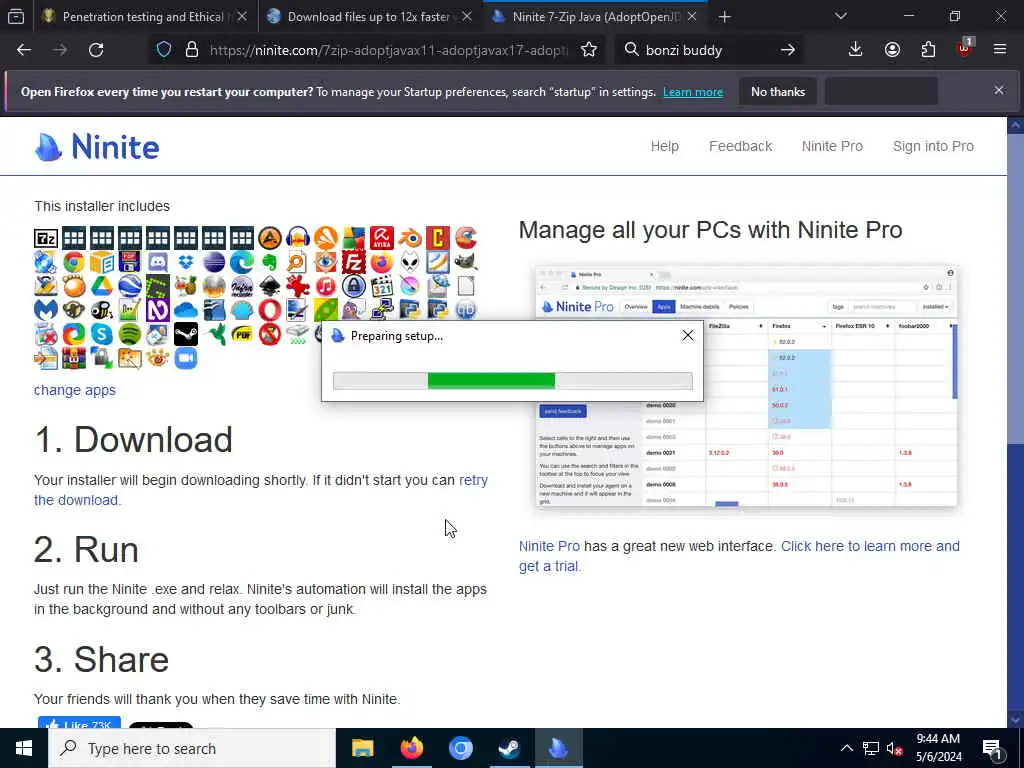Click the Blender app icon
This screenshot has height=768, width=1024.
[410, 238]
